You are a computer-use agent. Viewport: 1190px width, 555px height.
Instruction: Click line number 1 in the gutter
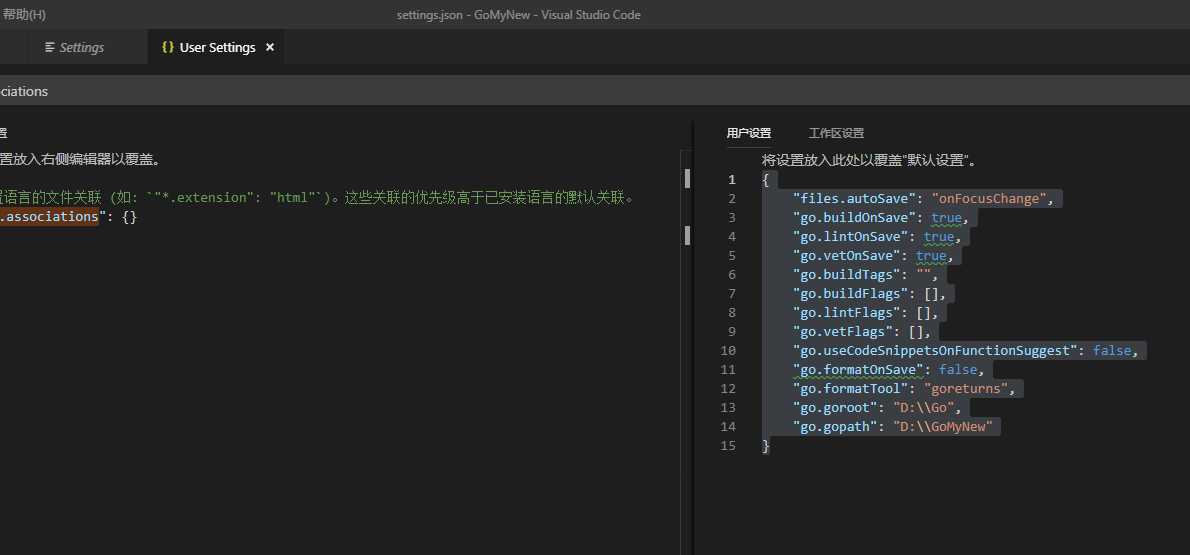click(732, 180)
